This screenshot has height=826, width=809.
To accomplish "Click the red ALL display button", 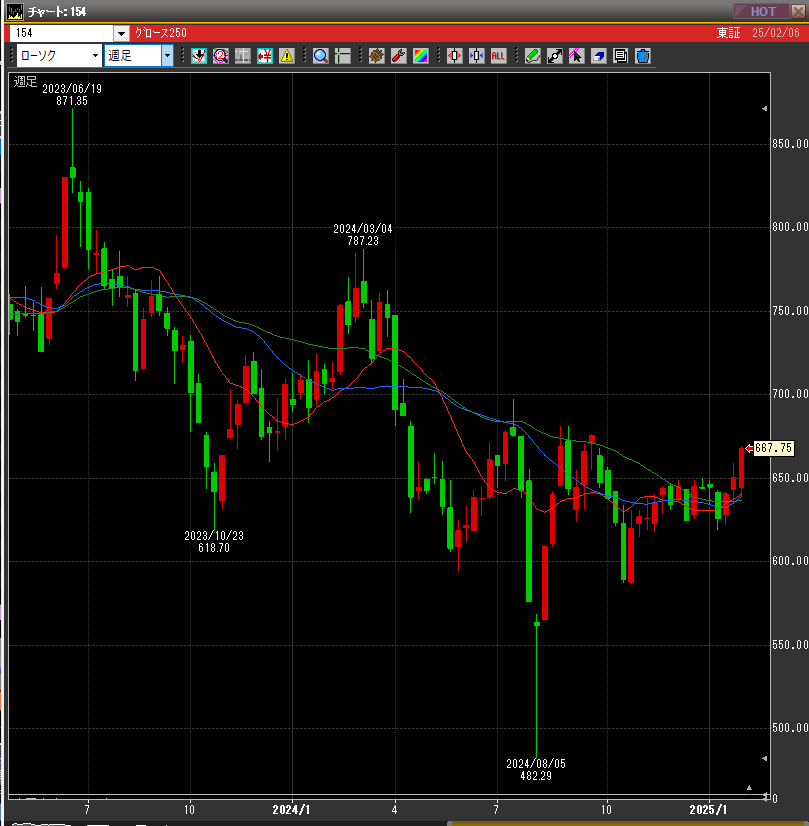I will [498, 56].
